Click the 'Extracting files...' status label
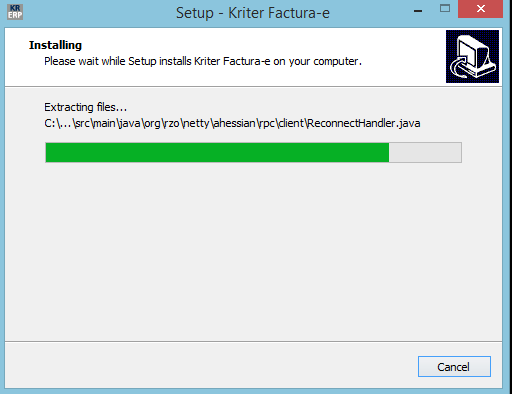512x394 pixels. click(x=85, y=107)
